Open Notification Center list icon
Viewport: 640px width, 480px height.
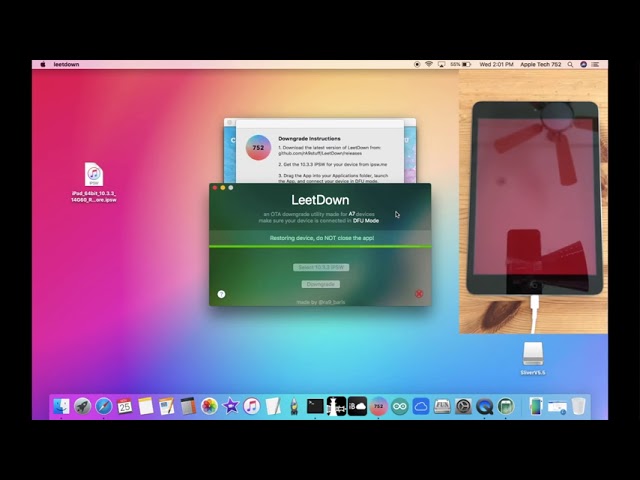pyautogui.click(x=596, y=64)
